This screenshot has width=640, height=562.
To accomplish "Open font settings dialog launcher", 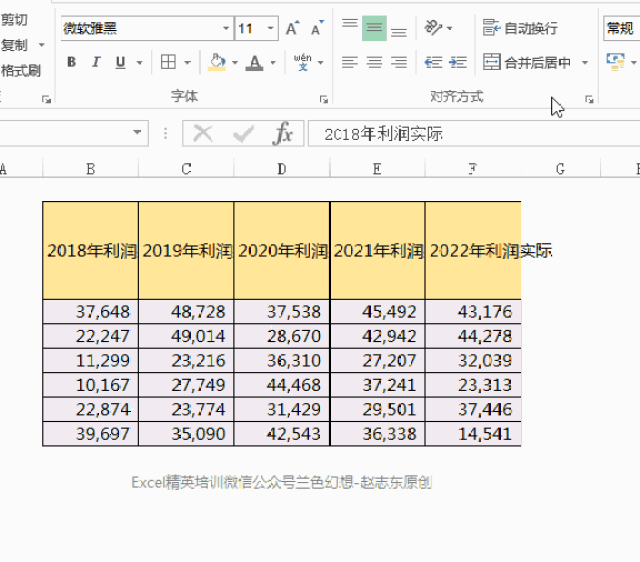I will pyautogui.click(x=324, y=99).
